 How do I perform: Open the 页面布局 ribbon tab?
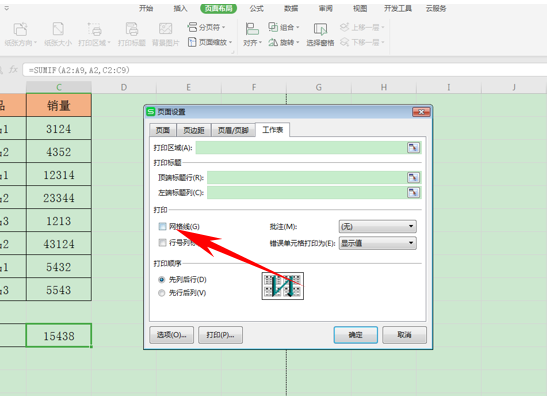[218, 8]
